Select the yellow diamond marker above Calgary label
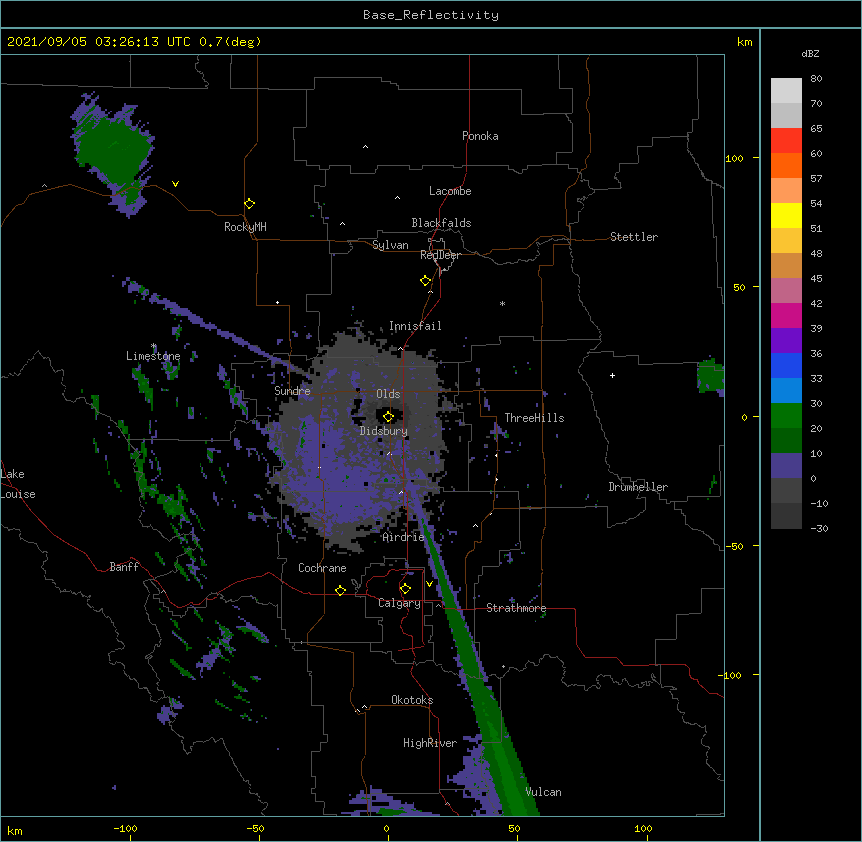 [x=405, y=589]
